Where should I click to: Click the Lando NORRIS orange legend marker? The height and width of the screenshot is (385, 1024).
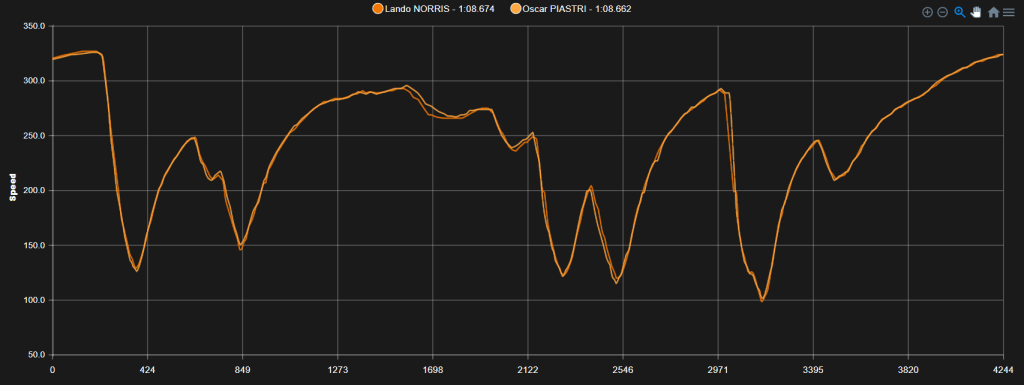coord(378,9)
